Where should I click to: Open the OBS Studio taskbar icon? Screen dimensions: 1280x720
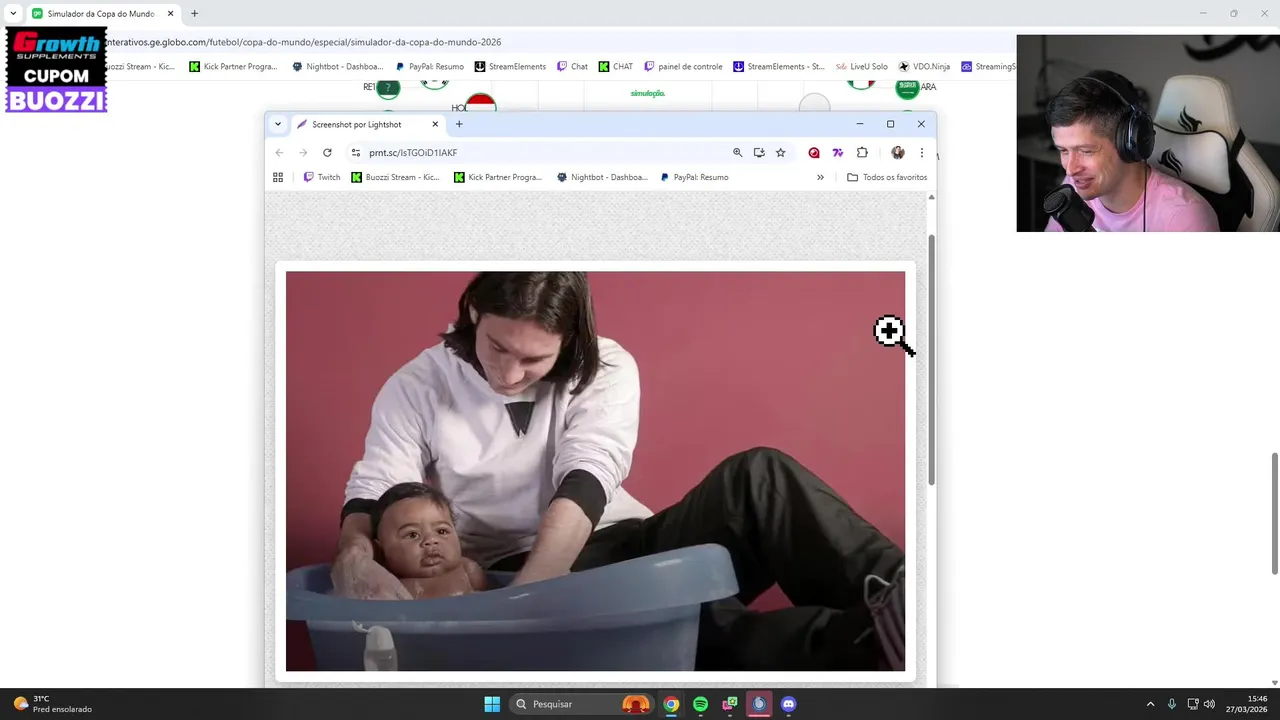[x=759, y=704]
